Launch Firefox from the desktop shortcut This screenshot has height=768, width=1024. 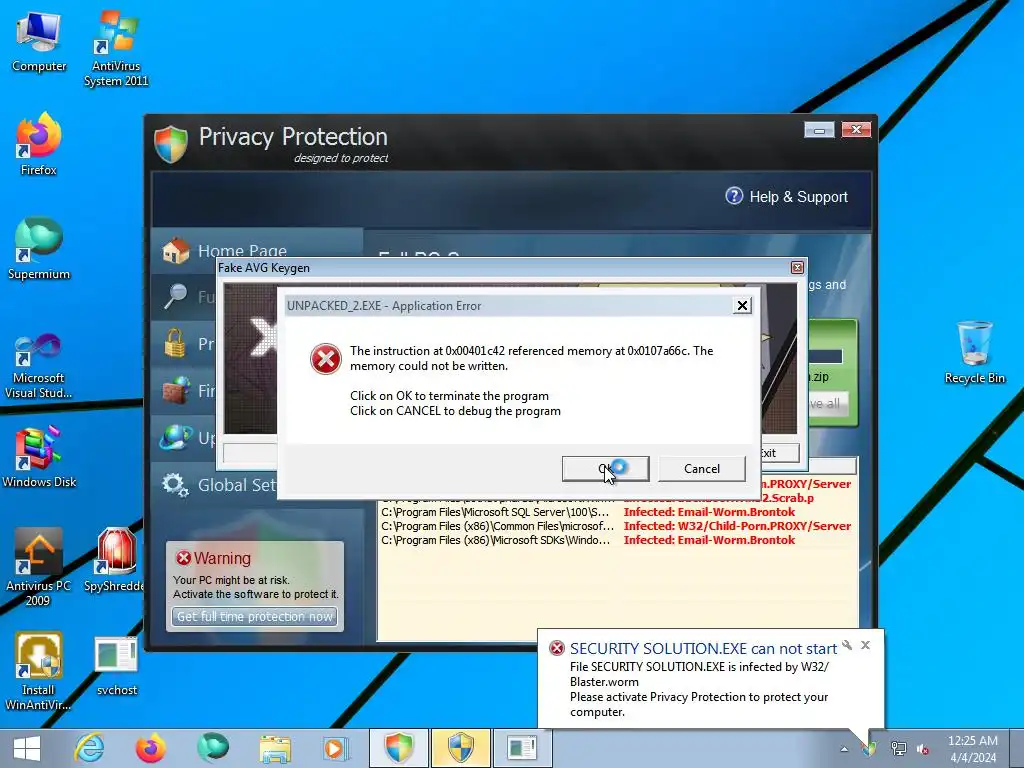39,144
